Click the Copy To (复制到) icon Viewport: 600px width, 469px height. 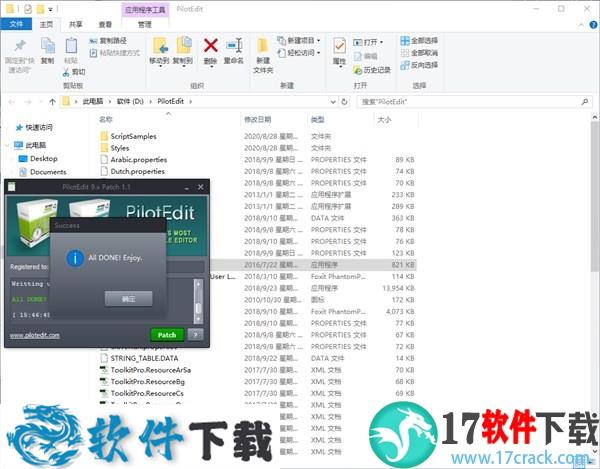184,50
